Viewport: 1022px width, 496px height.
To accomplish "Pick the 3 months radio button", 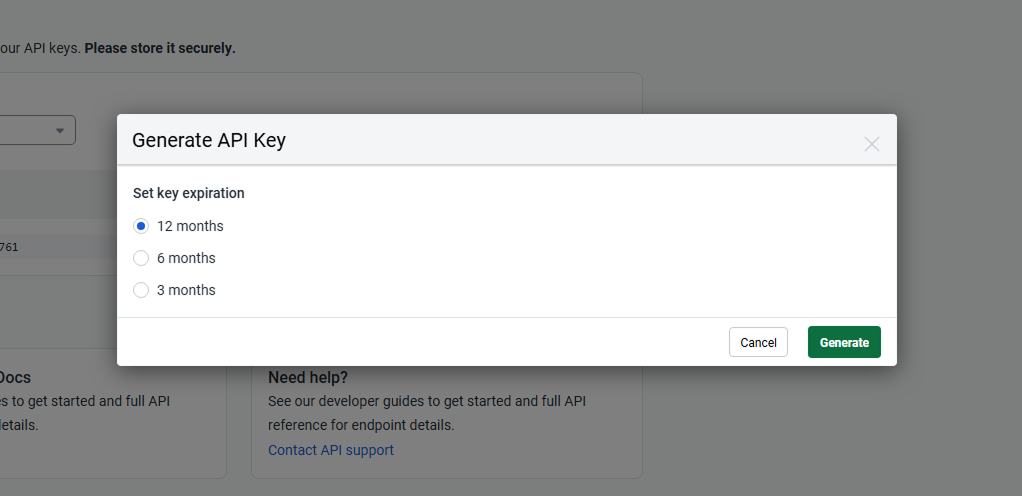I will coord(141,290).
